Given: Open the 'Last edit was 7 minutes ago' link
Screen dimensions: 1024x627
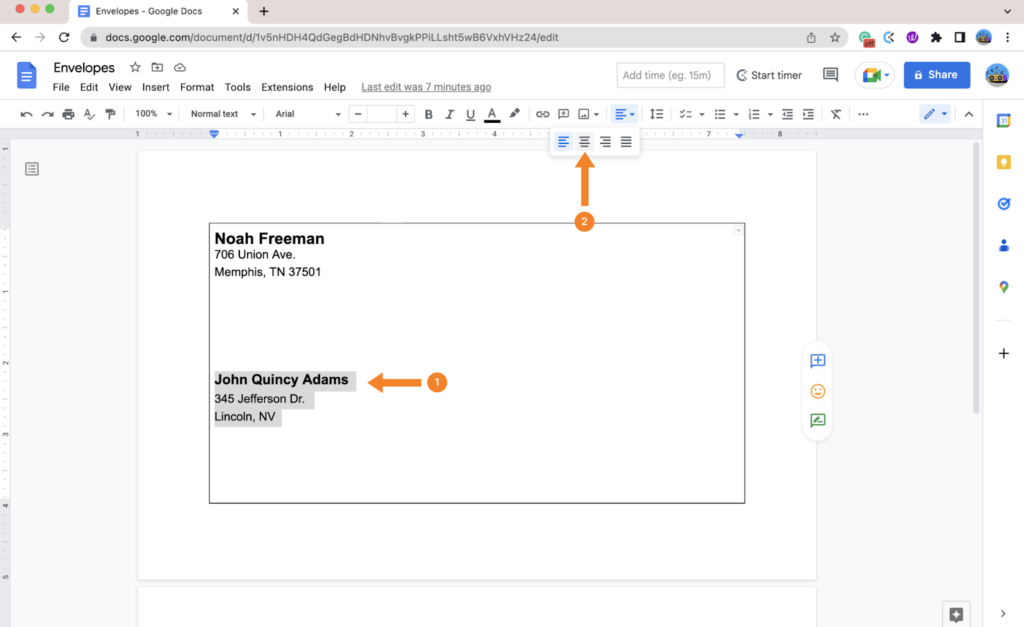Looking at the screenshot, I should pos(426,88).
